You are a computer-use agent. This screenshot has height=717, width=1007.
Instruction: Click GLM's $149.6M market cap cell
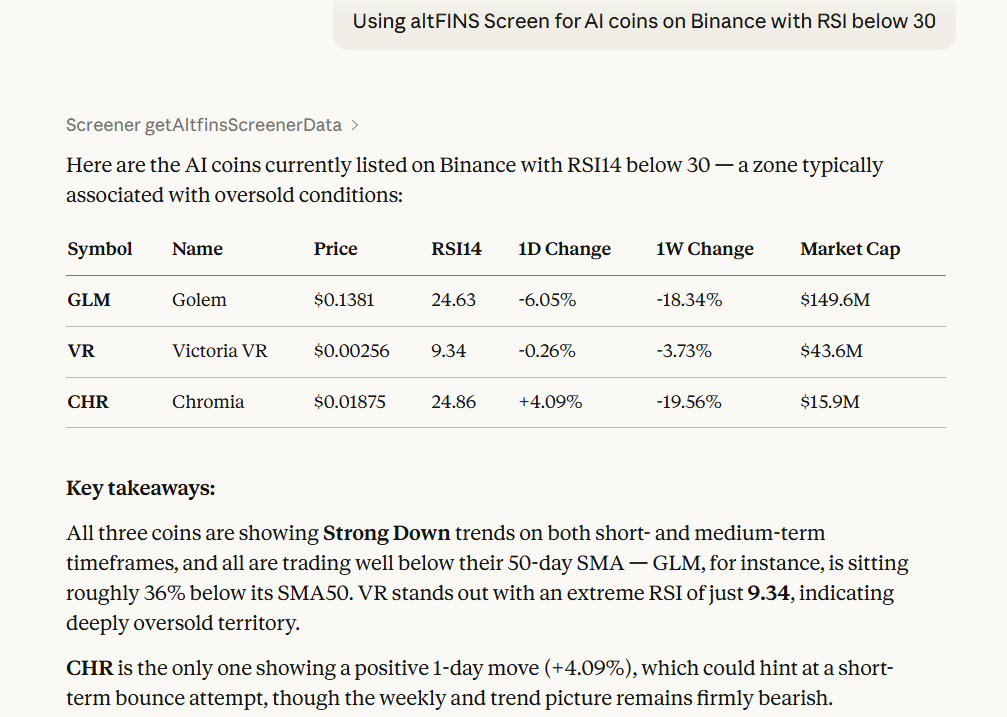click(x=835, y=300)
